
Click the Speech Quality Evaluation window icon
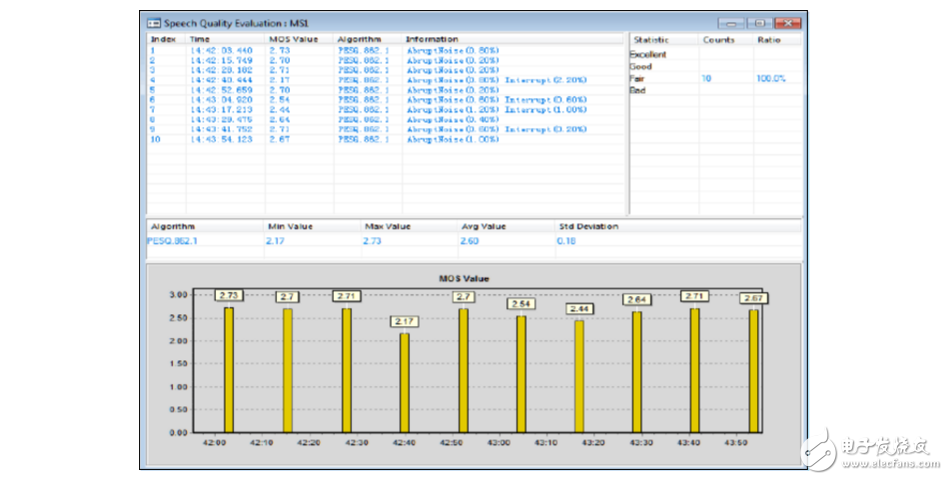coord(152,21)
